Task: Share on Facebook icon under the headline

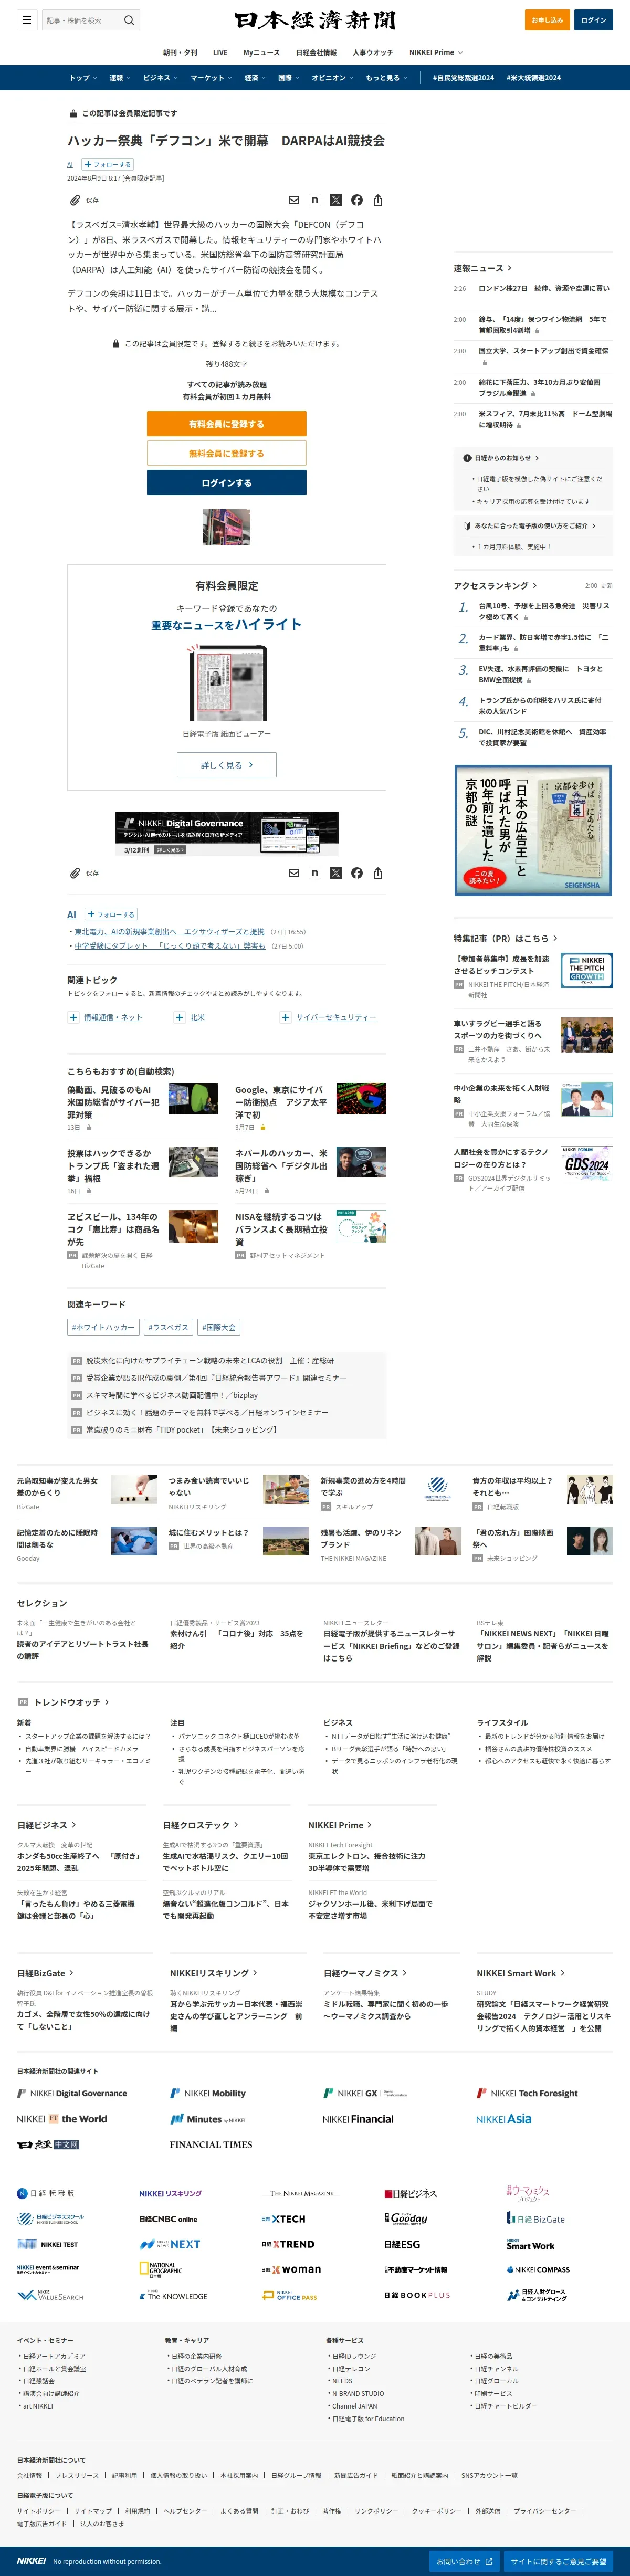Action: [x=357, y=200]
